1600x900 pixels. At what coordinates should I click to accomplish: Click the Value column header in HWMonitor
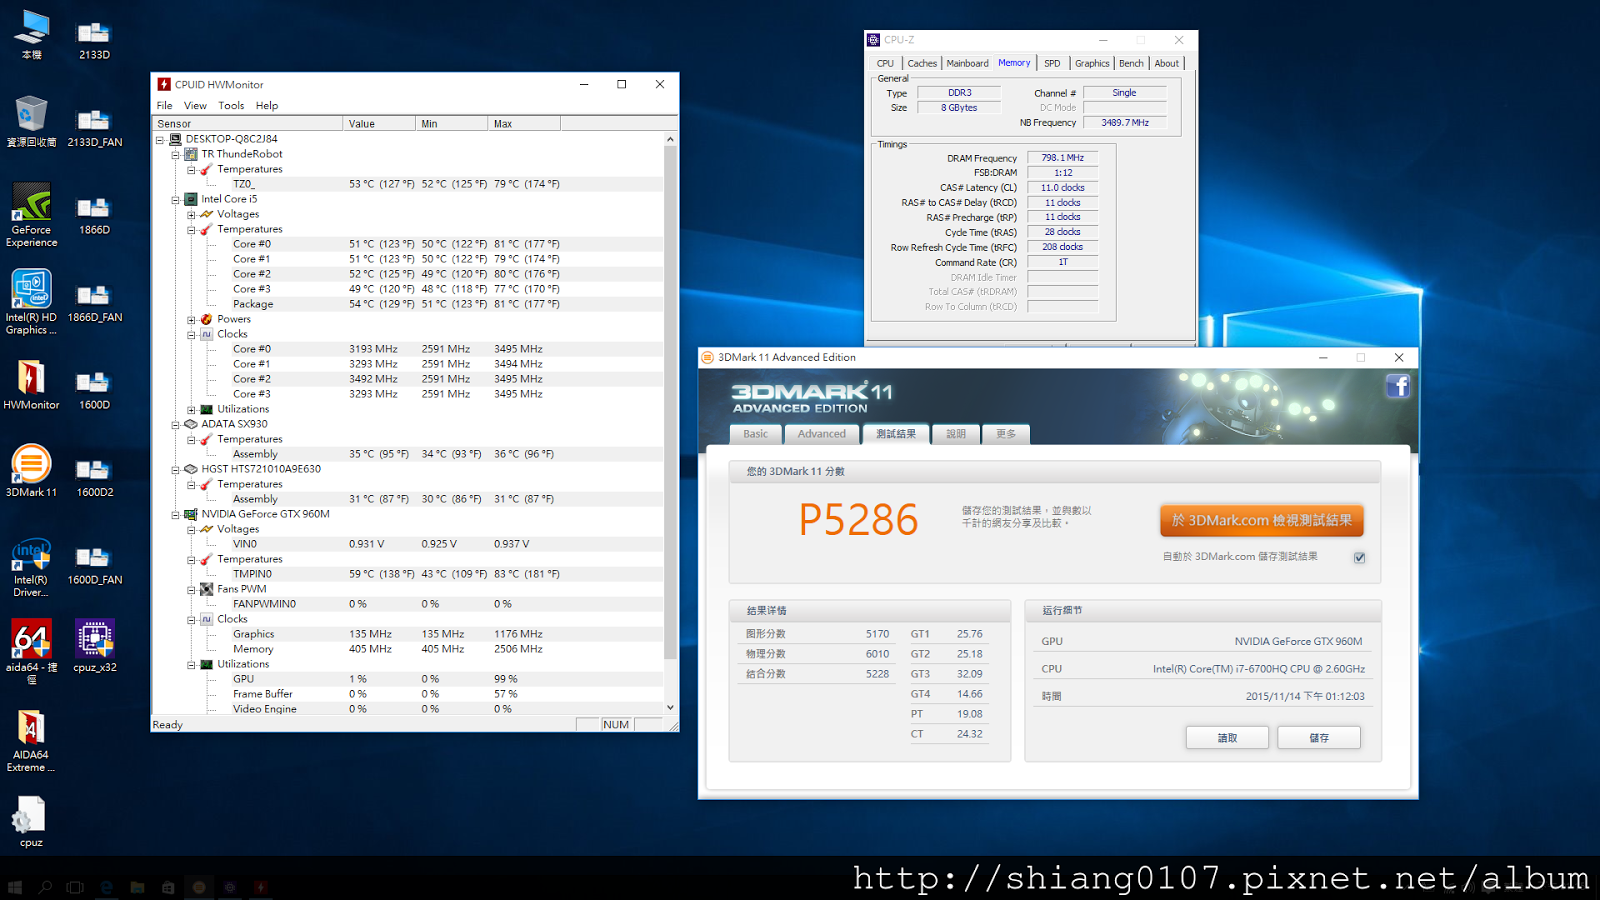click(379, 124)
